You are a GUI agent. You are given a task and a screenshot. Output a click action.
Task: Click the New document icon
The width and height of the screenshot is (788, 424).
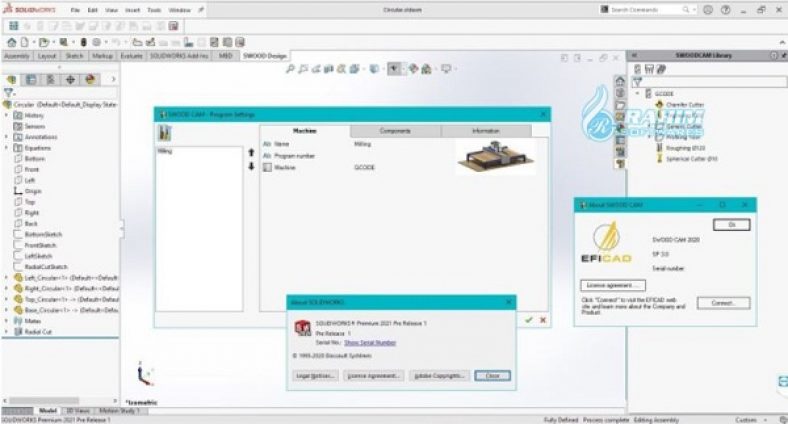coord(24,42)
